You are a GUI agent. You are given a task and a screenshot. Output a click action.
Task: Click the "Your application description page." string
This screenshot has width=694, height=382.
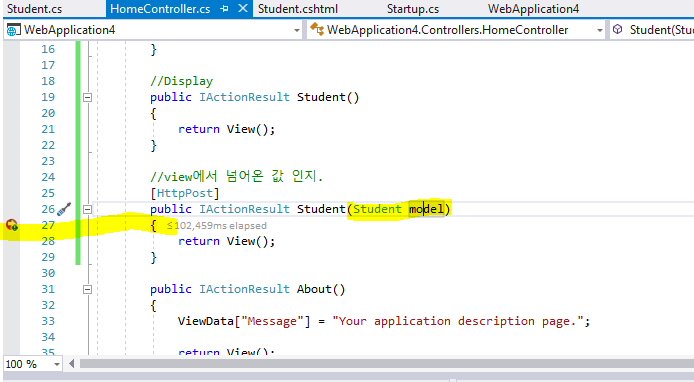(x=458, y=321)
